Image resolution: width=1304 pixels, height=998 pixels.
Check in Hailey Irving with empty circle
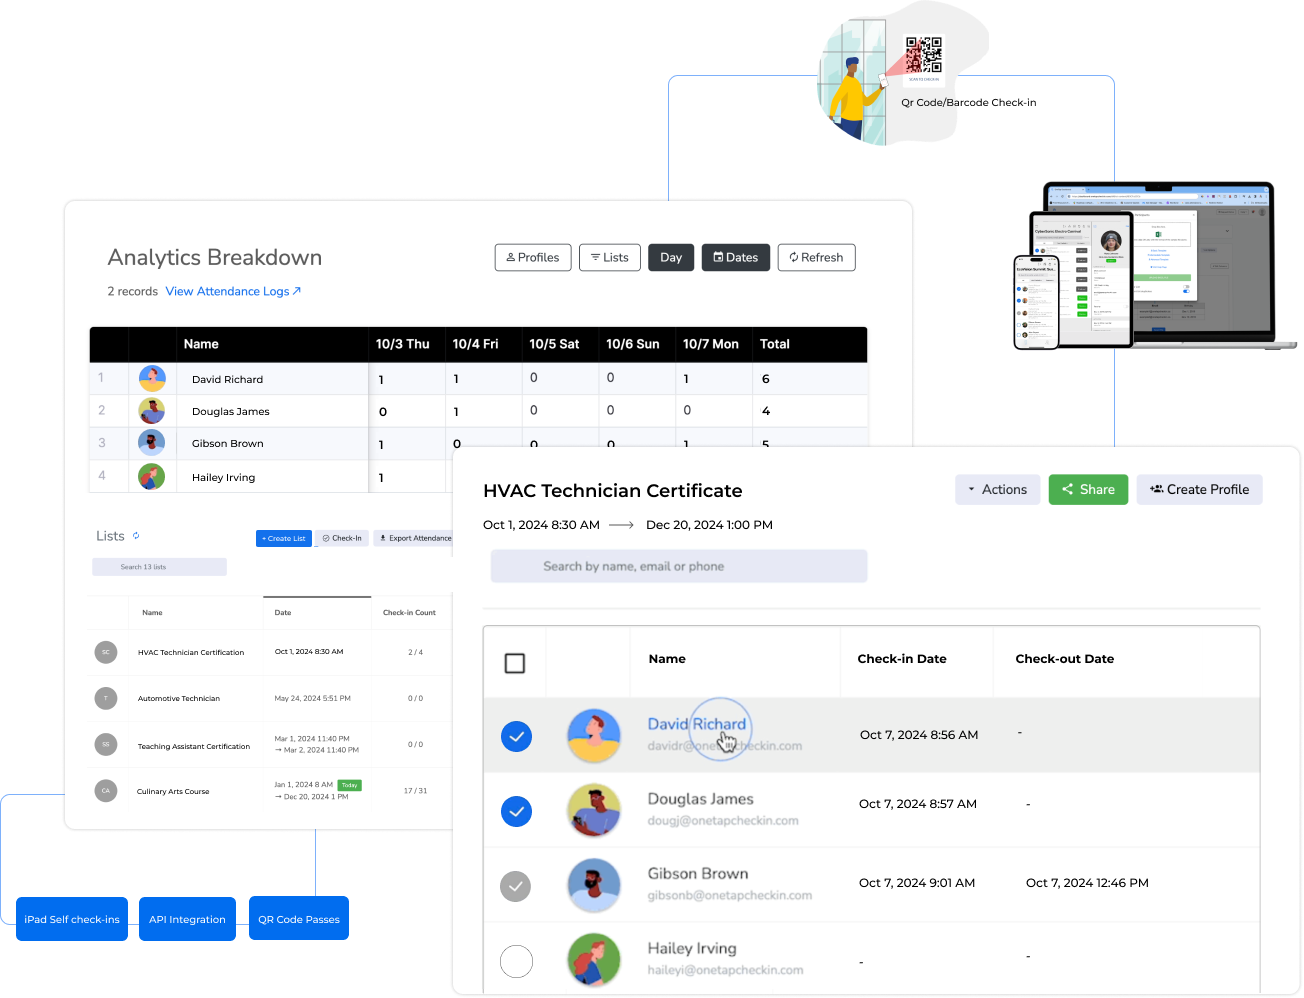point(516,961)
